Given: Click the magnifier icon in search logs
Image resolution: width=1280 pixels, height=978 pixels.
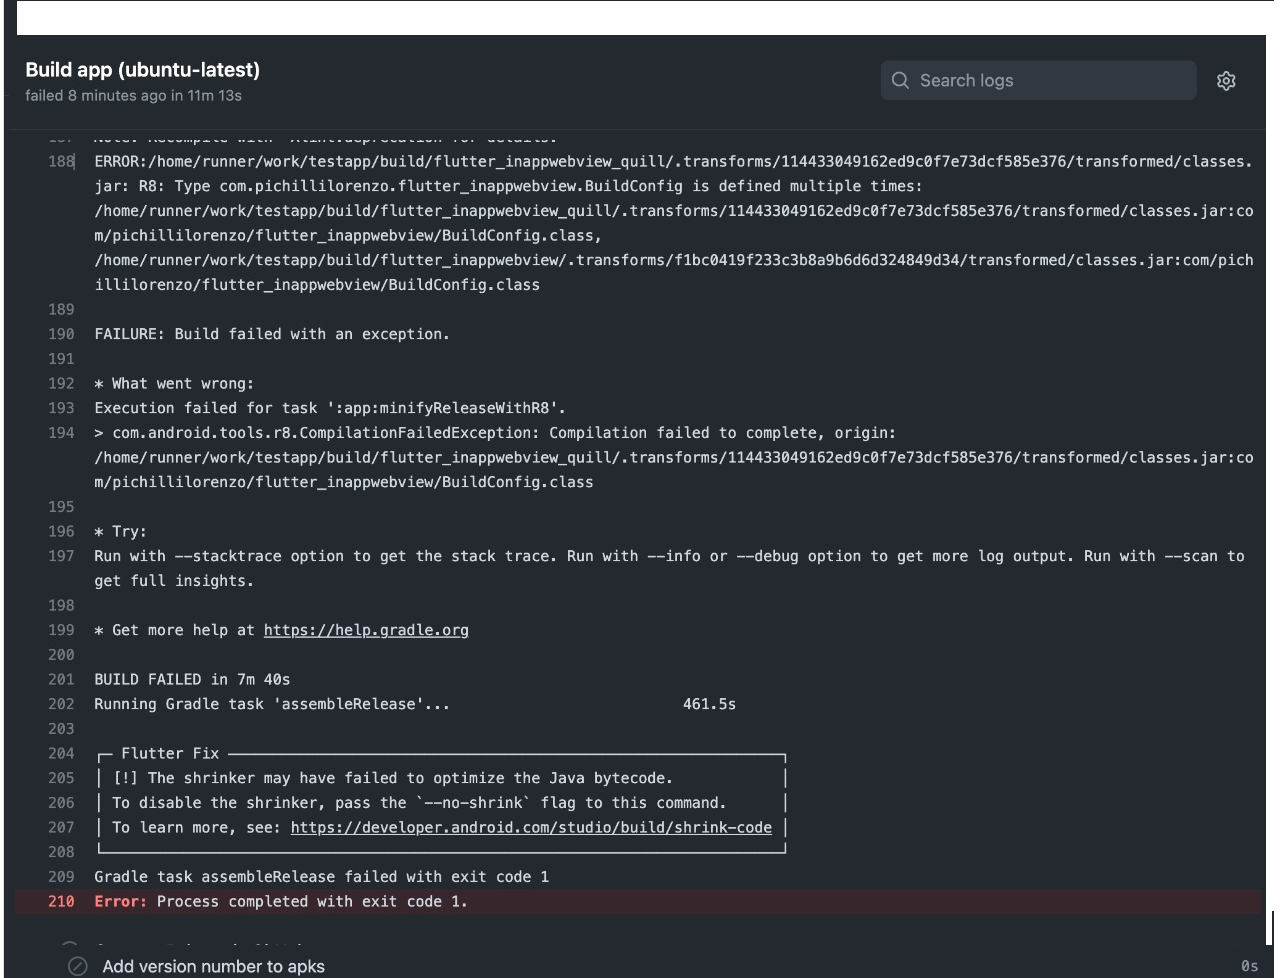Looking at the screenshot, I should [901, 80].
